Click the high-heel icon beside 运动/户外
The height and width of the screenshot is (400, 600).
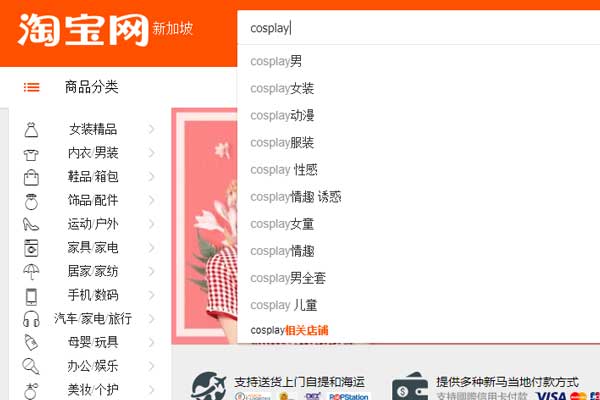31,224
